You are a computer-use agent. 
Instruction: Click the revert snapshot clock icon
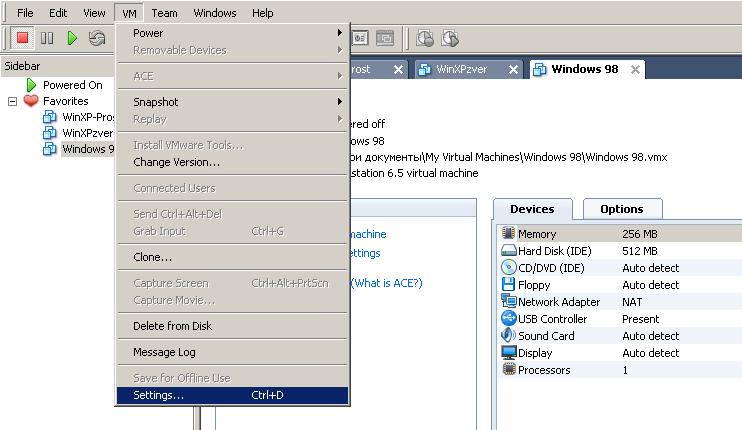pyautogui.click(x=450, y=38)
